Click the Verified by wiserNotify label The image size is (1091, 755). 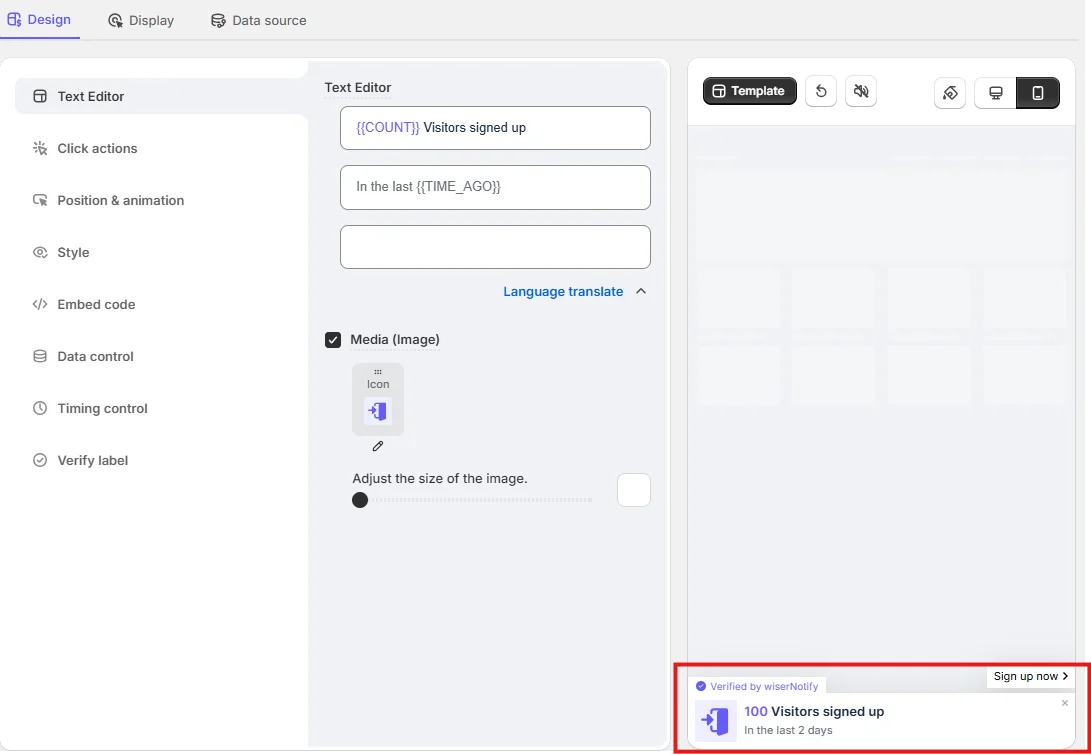click(x=757, y=686)
